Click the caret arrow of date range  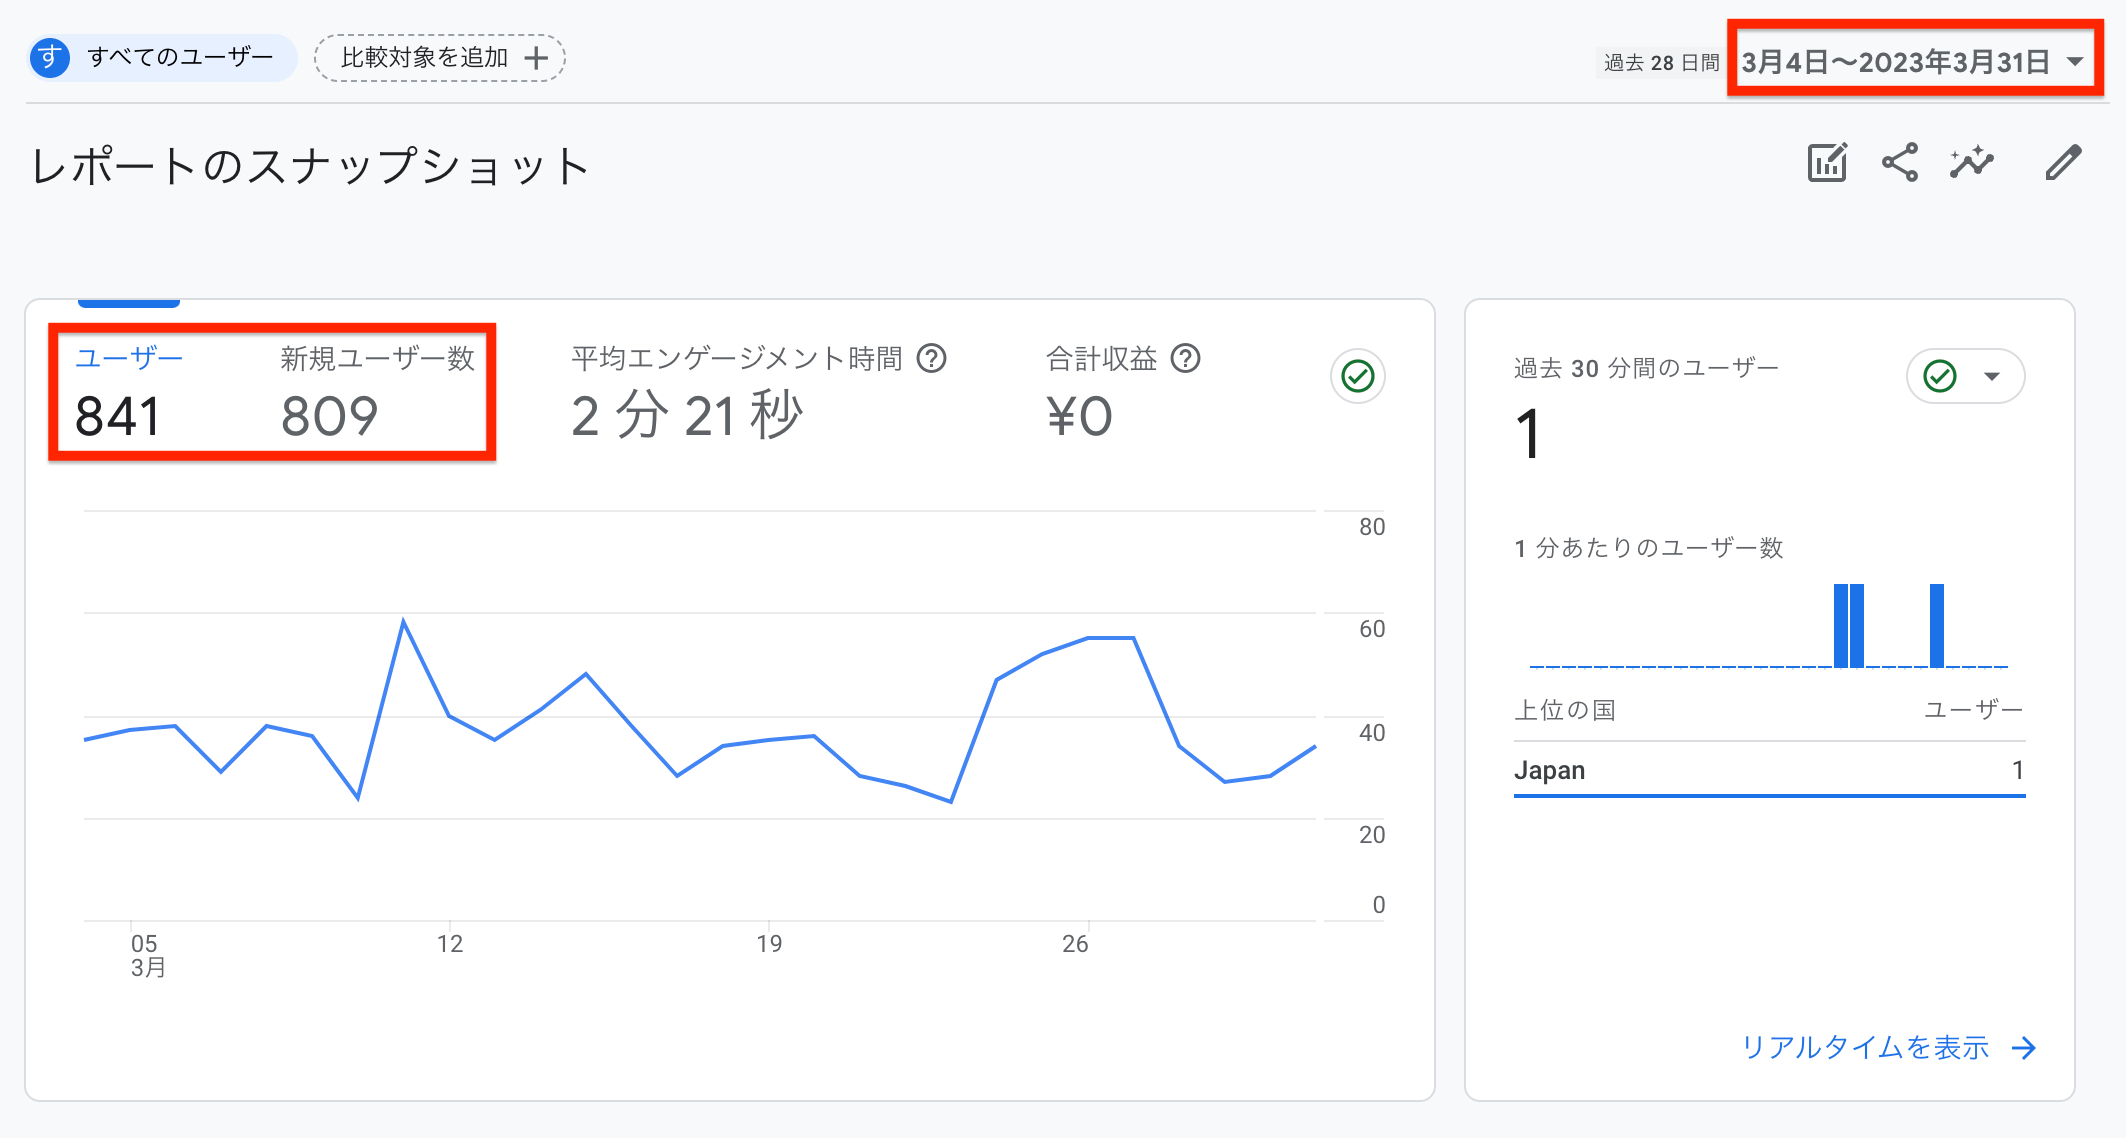(x=2075, y=62)
